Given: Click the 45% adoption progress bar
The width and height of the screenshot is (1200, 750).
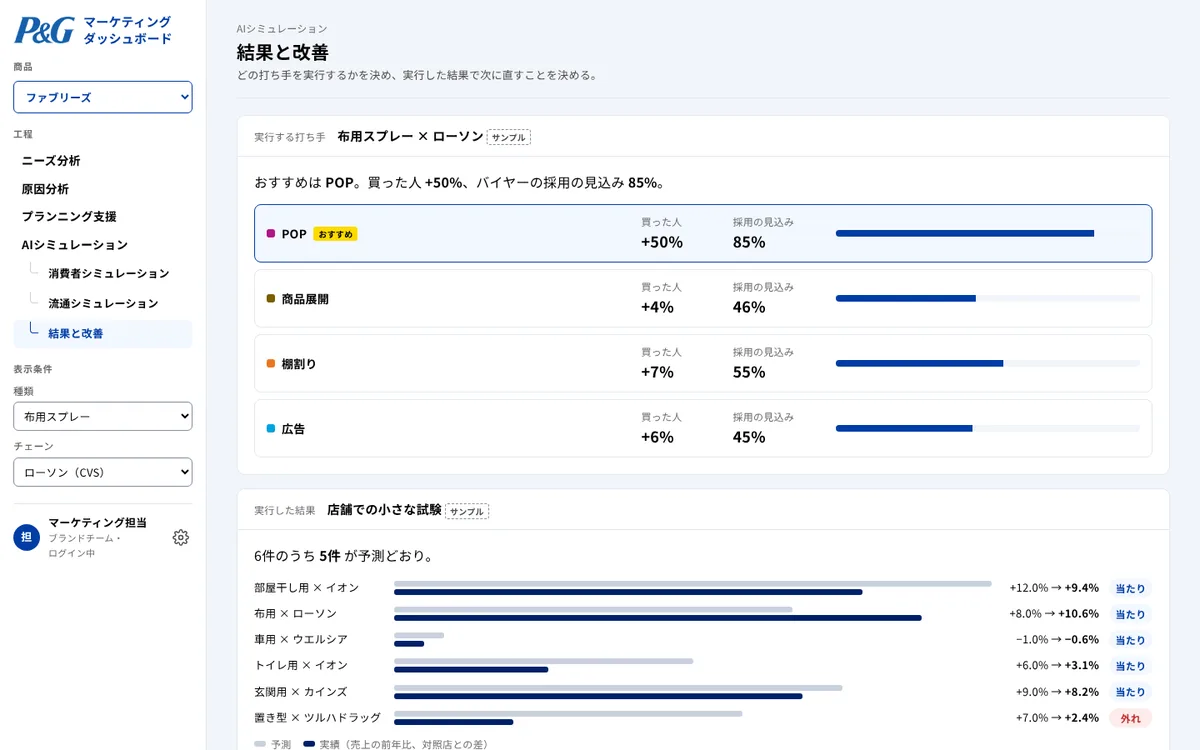Looking at the screenshot, I should point(987,428).
